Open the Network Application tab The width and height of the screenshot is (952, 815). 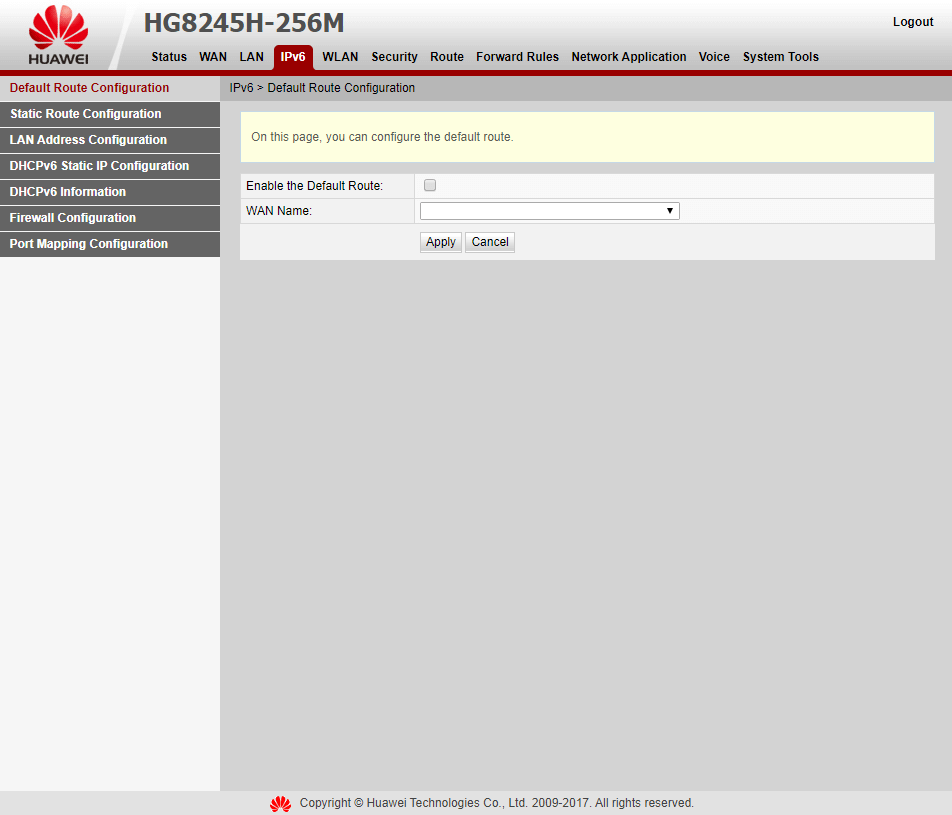pos(628,57)
